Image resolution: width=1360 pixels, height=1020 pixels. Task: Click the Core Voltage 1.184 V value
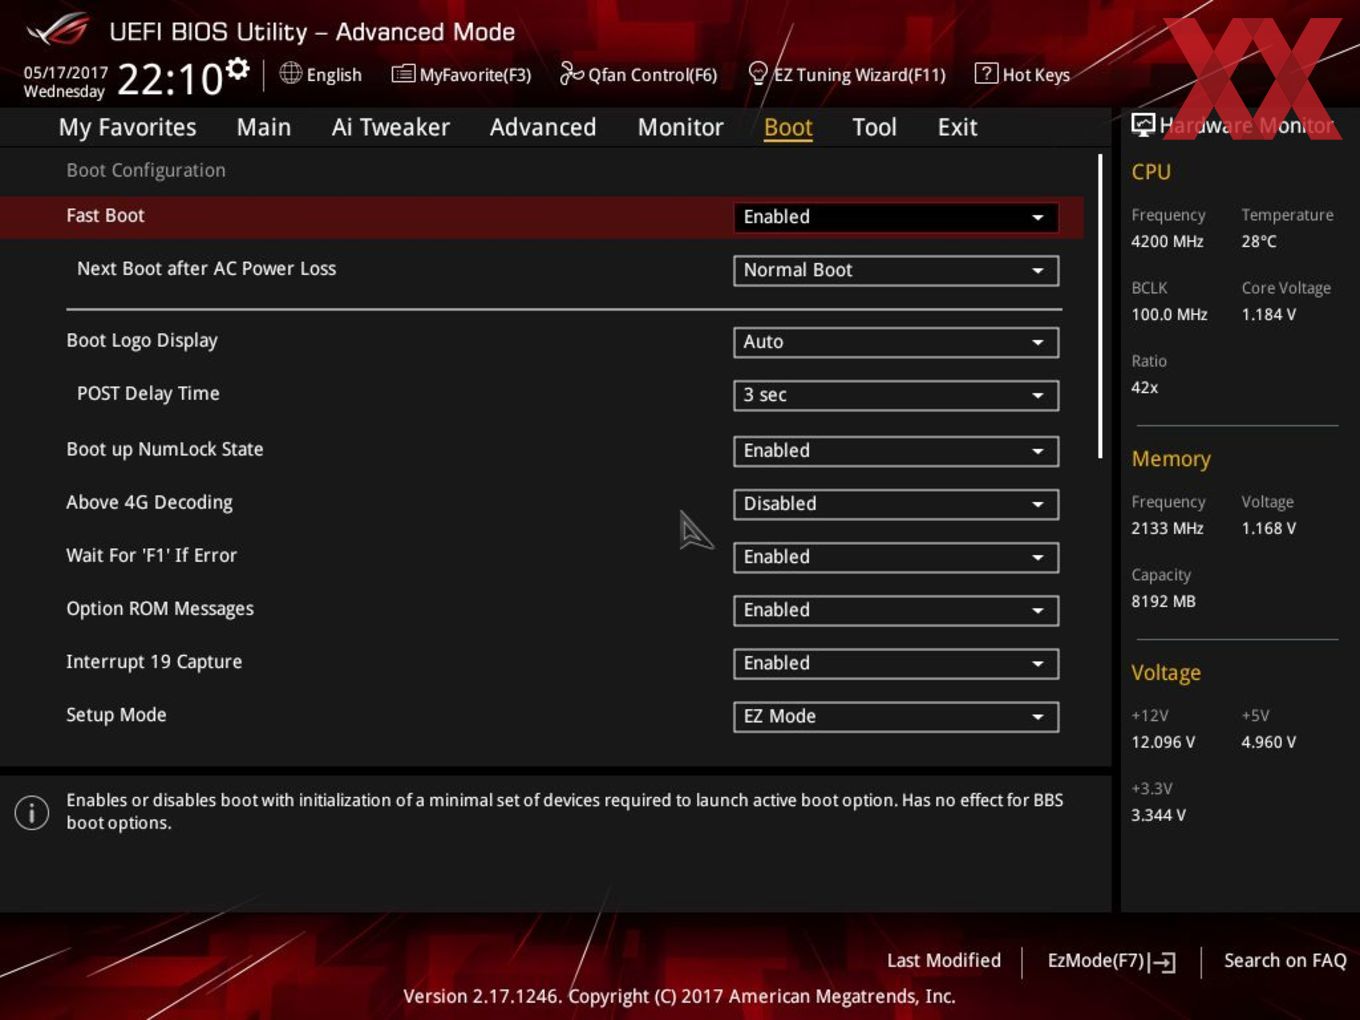coord(1269,314)
